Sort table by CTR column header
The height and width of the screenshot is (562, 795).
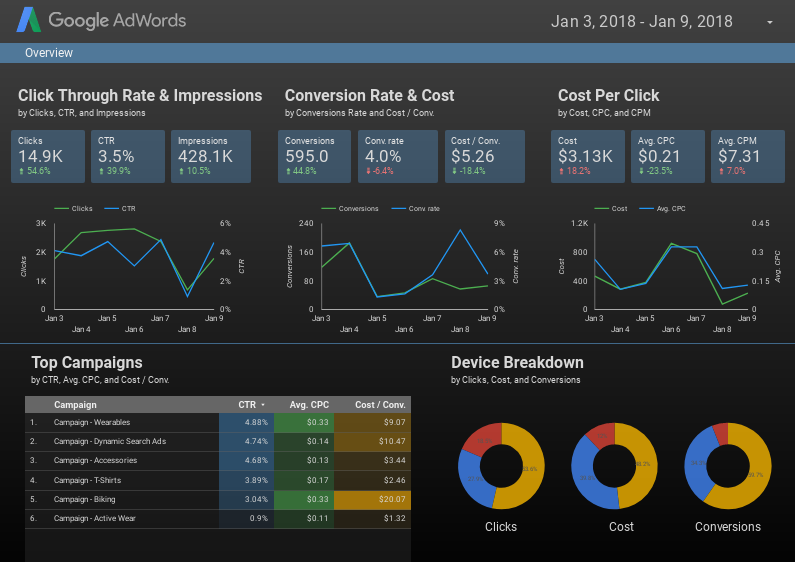[247, 405]
